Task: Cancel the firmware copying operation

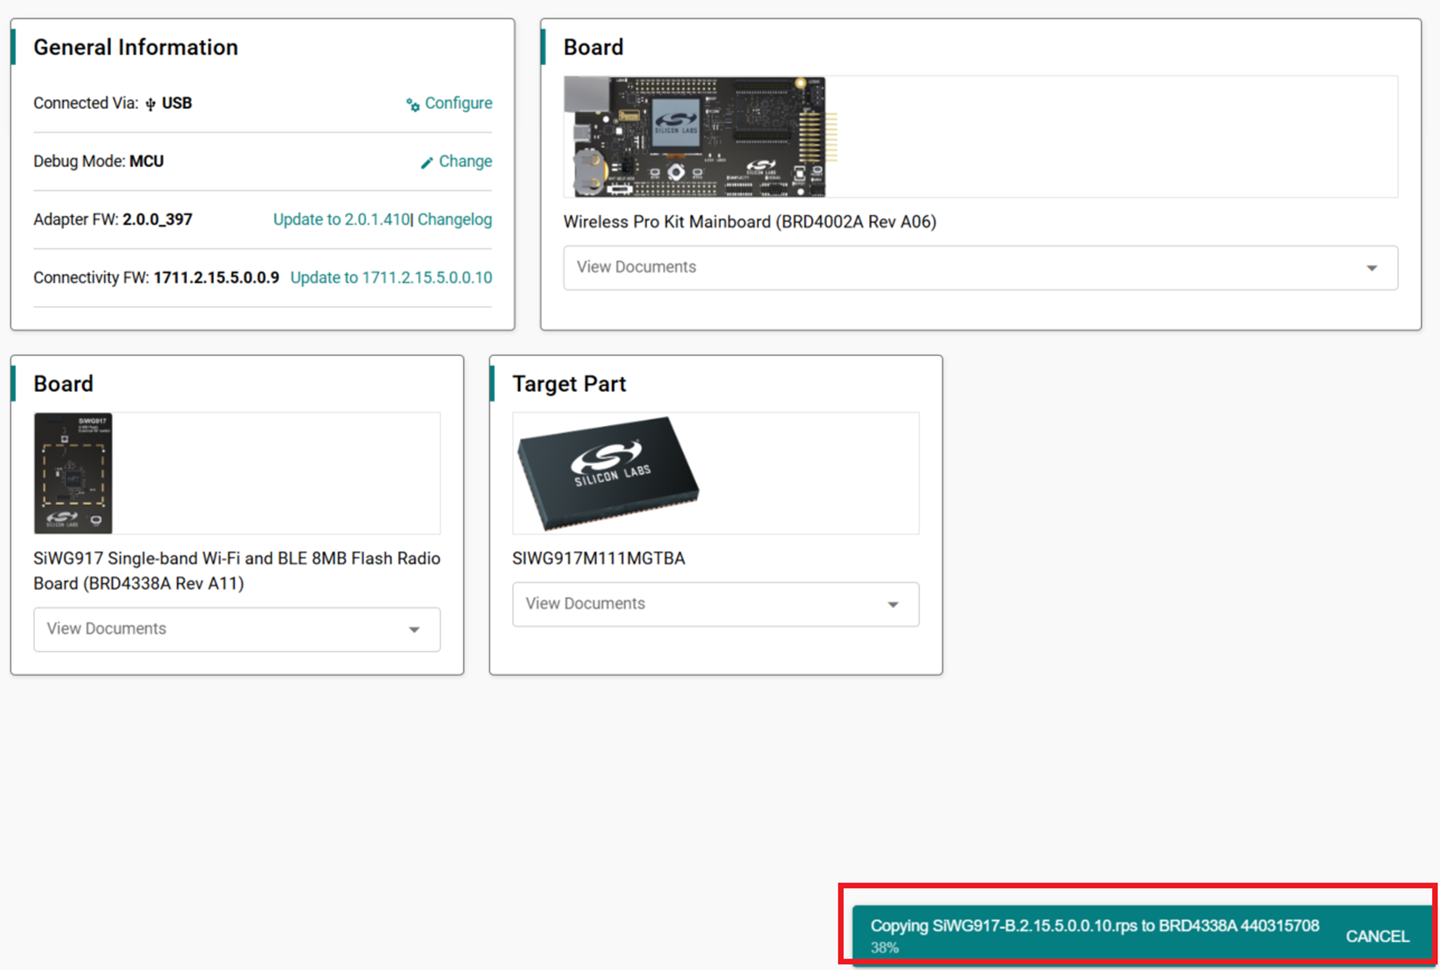Action: click(1377, 937)
